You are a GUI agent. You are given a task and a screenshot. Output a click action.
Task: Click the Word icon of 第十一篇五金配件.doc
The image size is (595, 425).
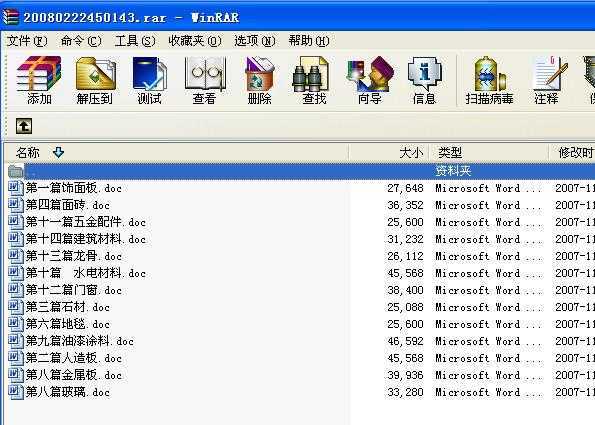coord(16,222)
